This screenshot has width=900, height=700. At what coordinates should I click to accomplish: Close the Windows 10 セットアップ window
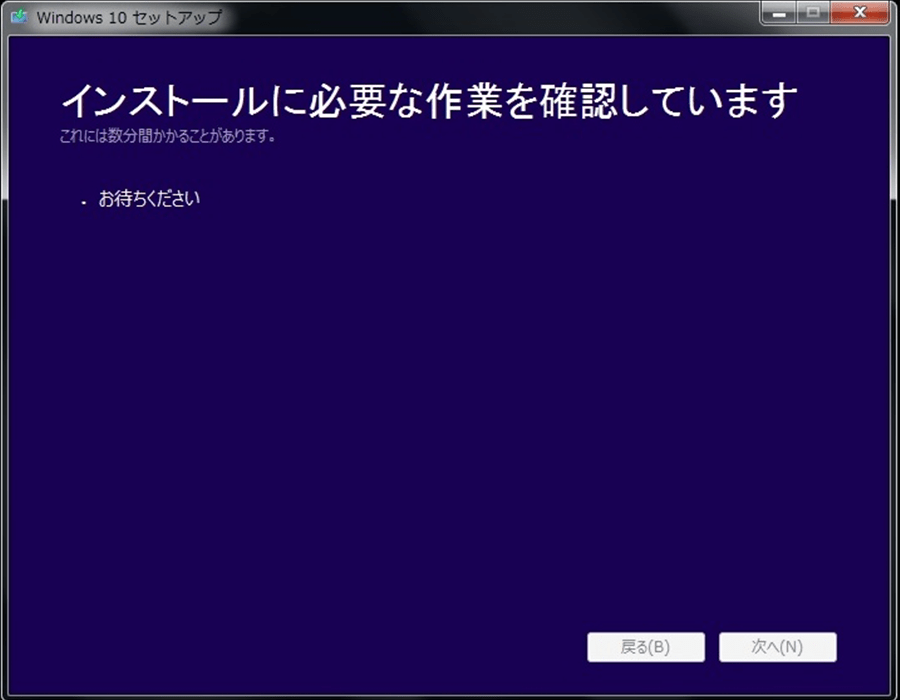click(x=859, y=13)
